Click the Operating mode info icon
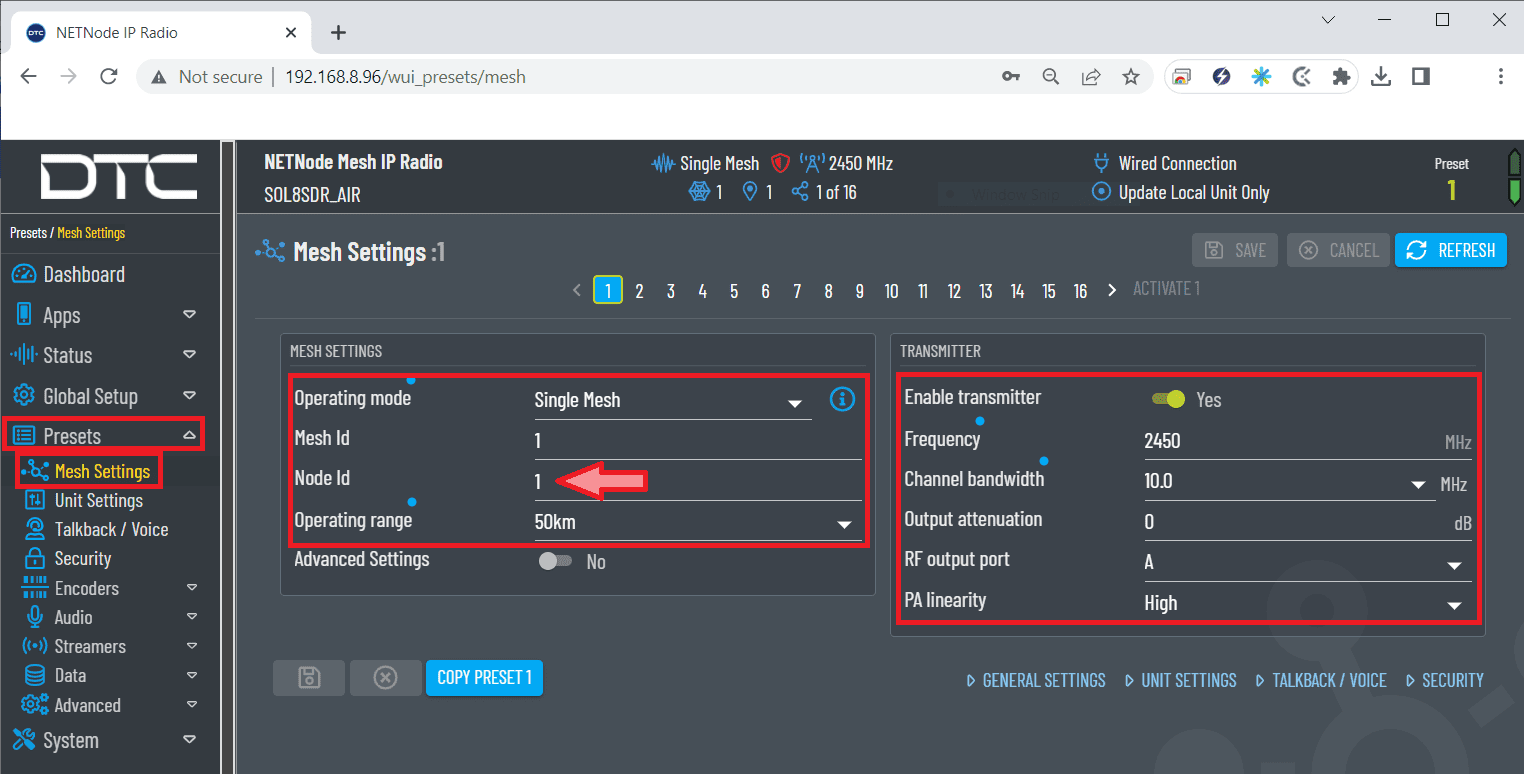 pos(842,400)
